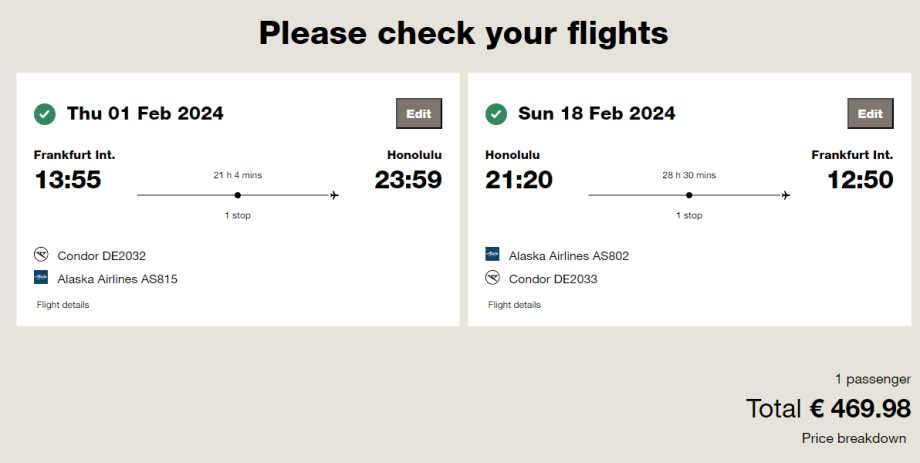Image resolution: width=920 pixels, height=463 pixels.
Task: Click the airplane icon on the Honolulu–Frankfurt route line
Action: (x=786, y=195)
